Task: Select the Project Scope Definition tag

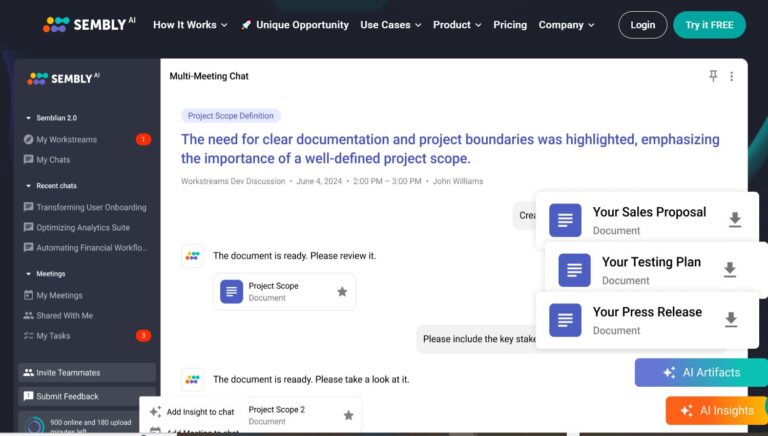Action: click(x=231, y=116)
